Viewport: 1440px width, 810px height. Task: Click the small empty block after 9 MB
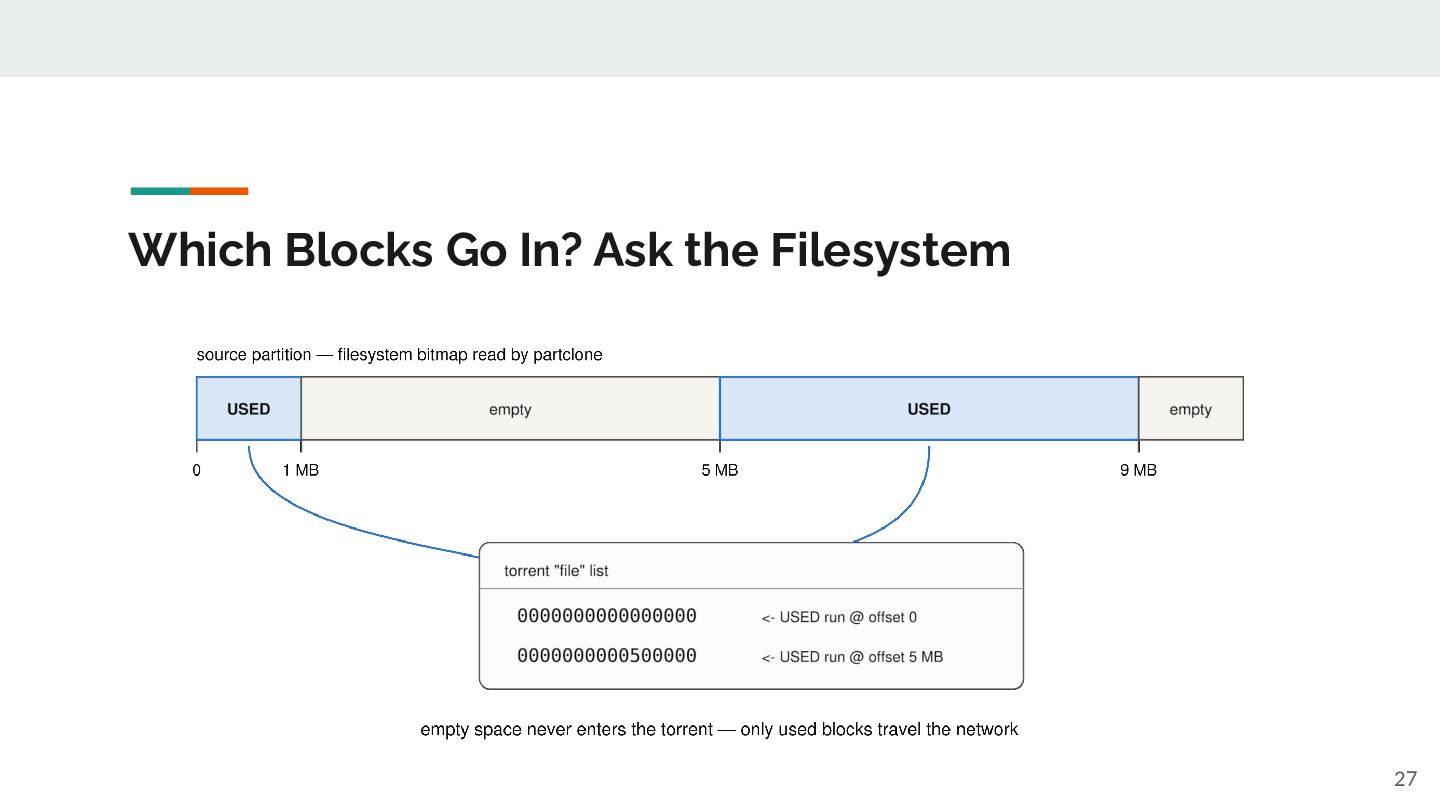[1191, 408]
